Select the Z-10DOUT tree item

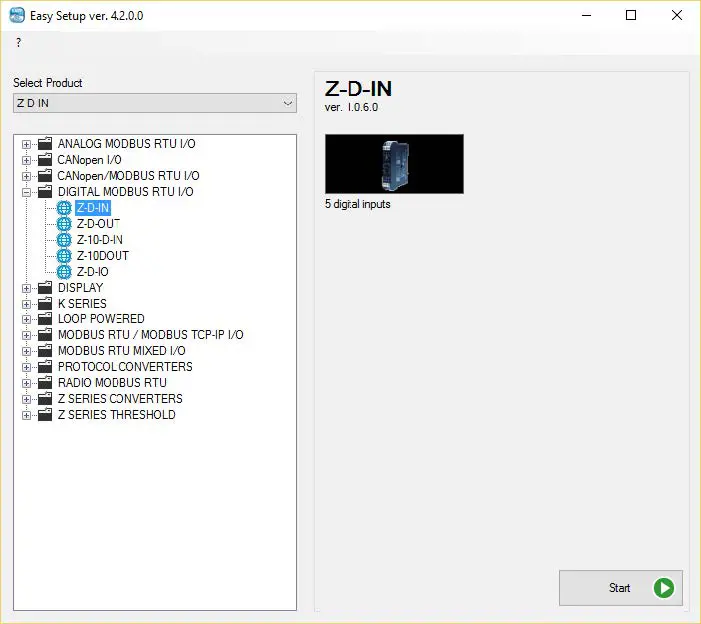[102, 256]
